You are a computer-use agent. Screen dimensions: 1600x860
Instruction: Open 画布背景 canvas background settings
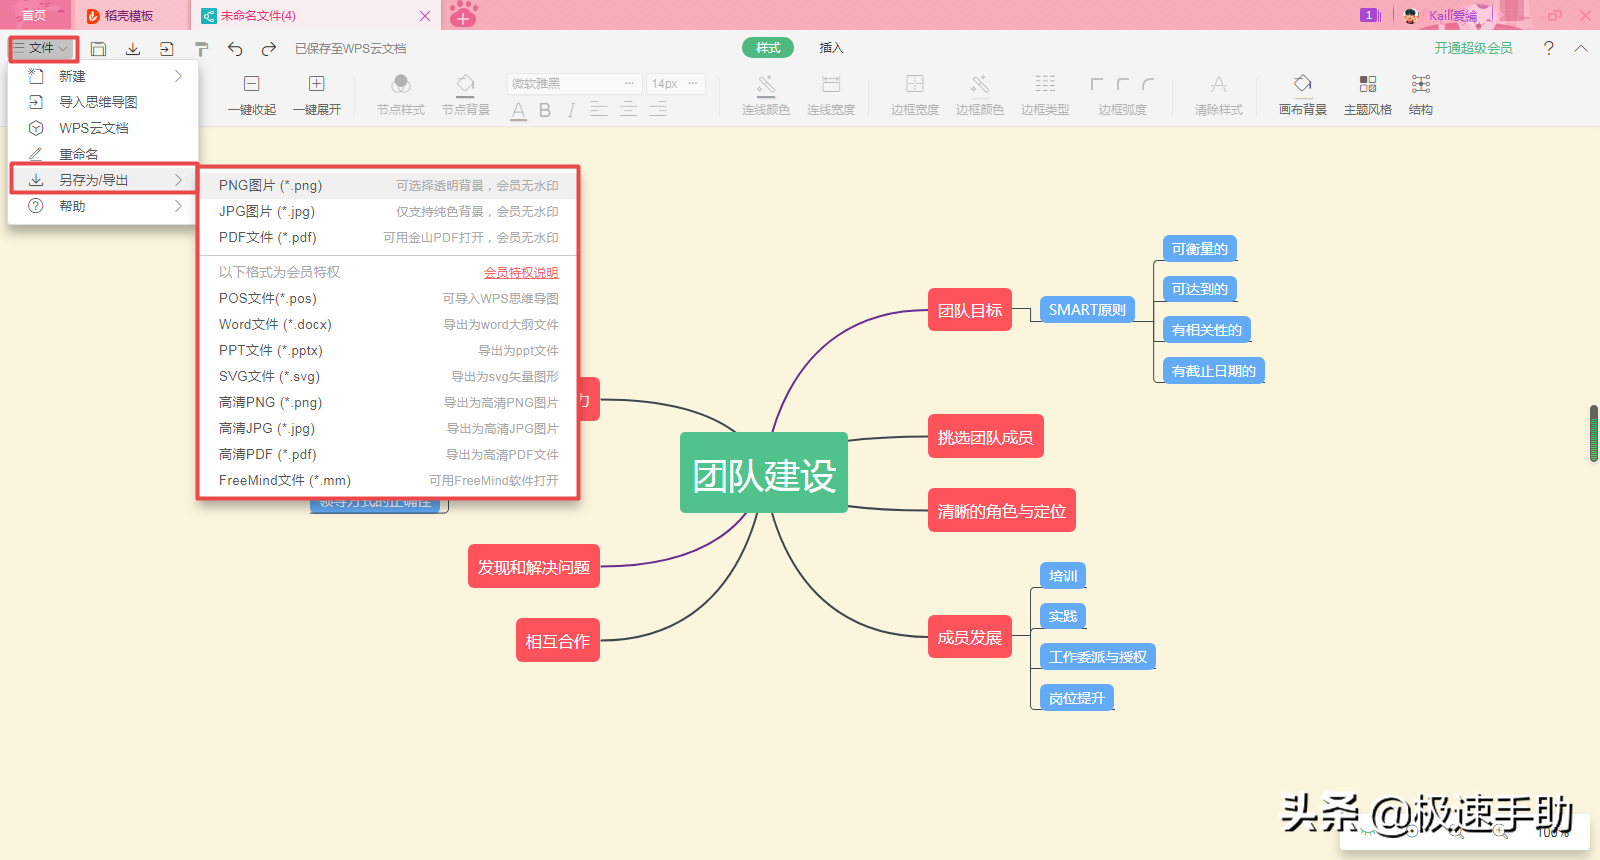click(x=1303, y=95)
